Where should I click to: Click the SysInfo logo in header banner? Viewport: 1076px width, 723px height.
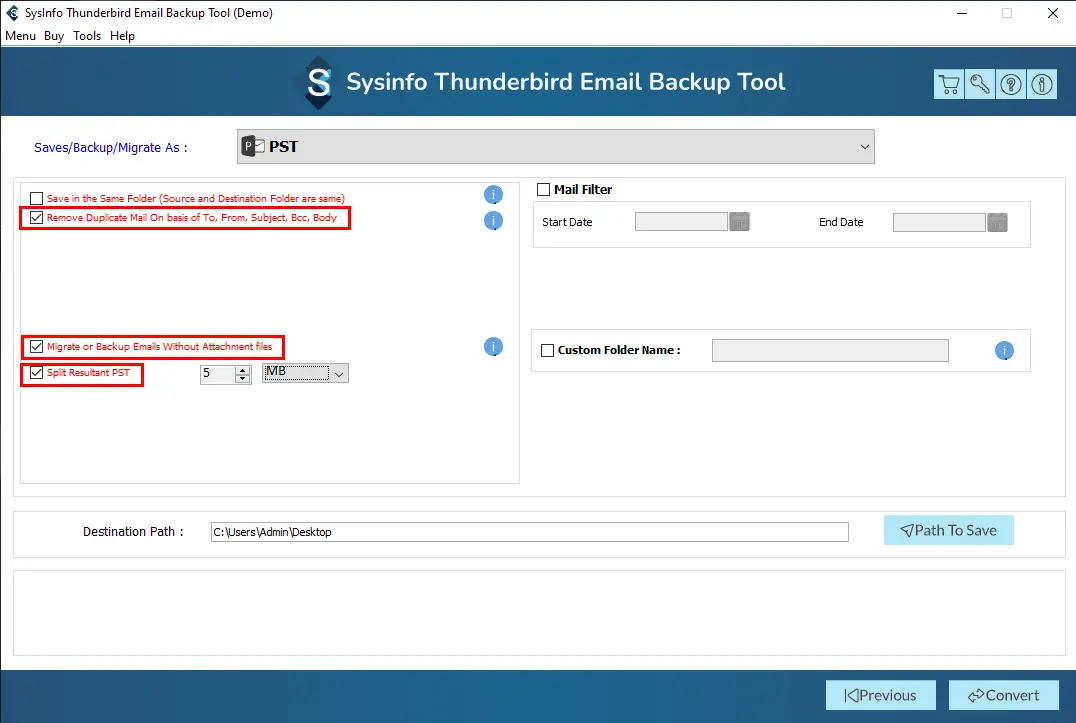tap(318, 83)
